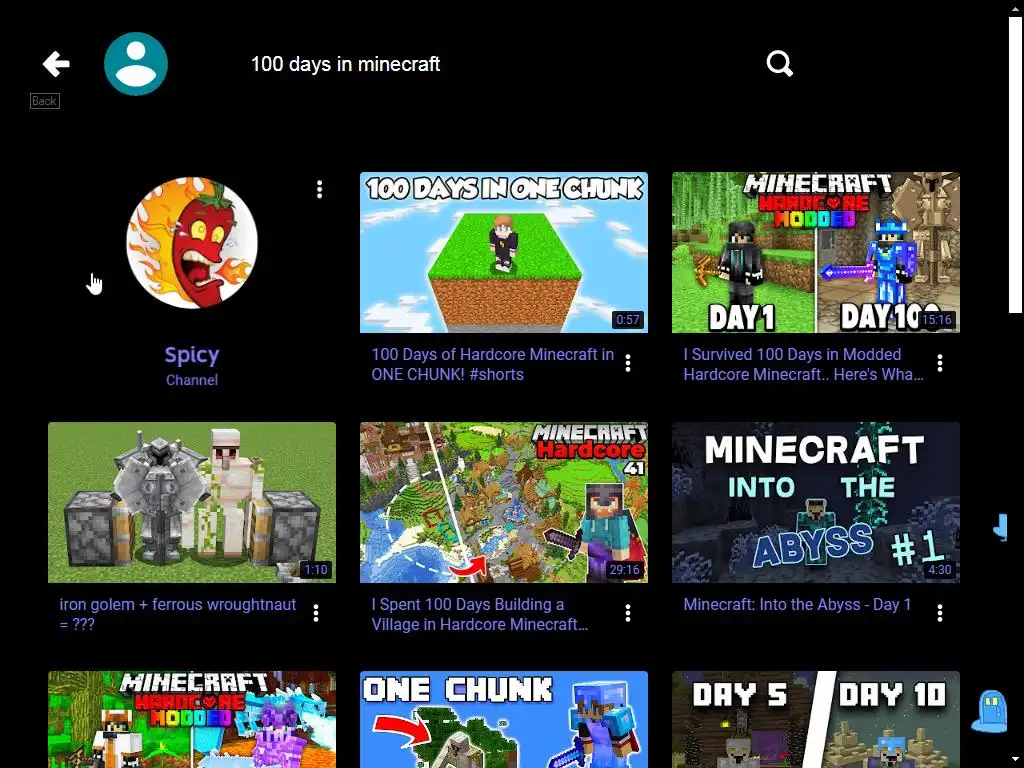The height and width of the screenshot is (768, 1024).
Task: Play the bottom-row Minecraft Hardcore Modded thumbnail
Action: pos(192,720)
